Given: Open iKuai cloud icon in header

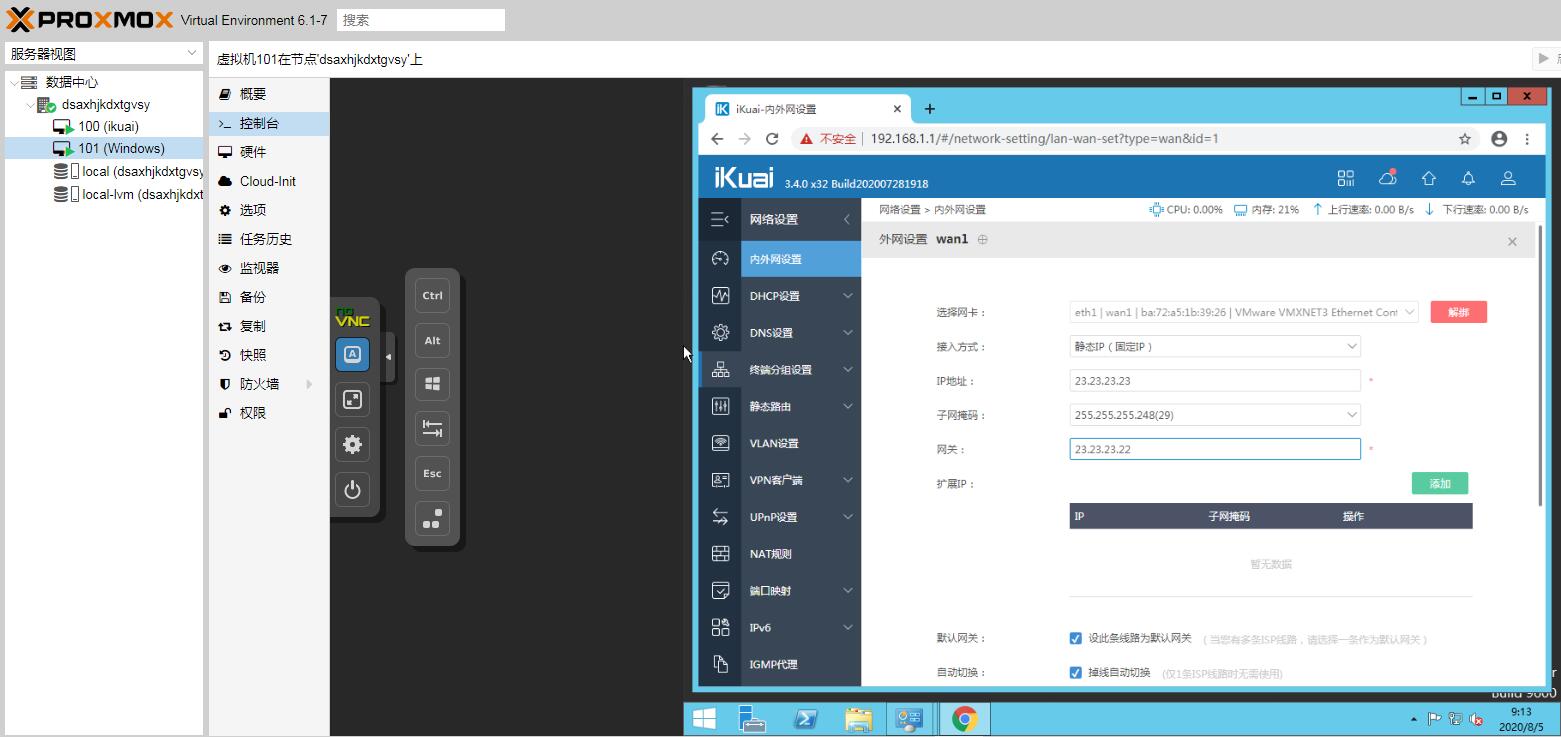Looking at the screenshot, I should point(1387,178).
